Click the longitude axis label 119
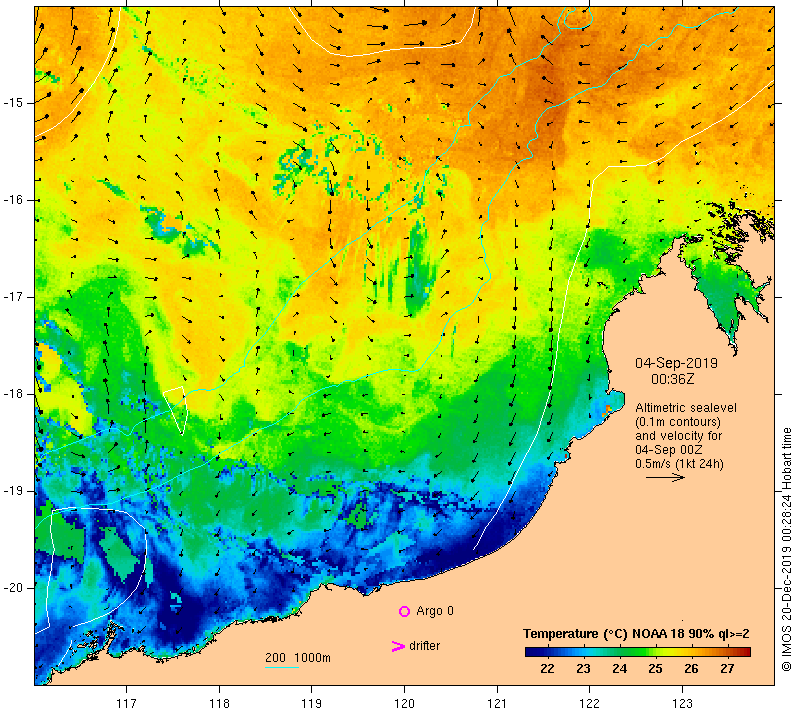The height and width of the screenshot is (710, 800). click(312, 703)
